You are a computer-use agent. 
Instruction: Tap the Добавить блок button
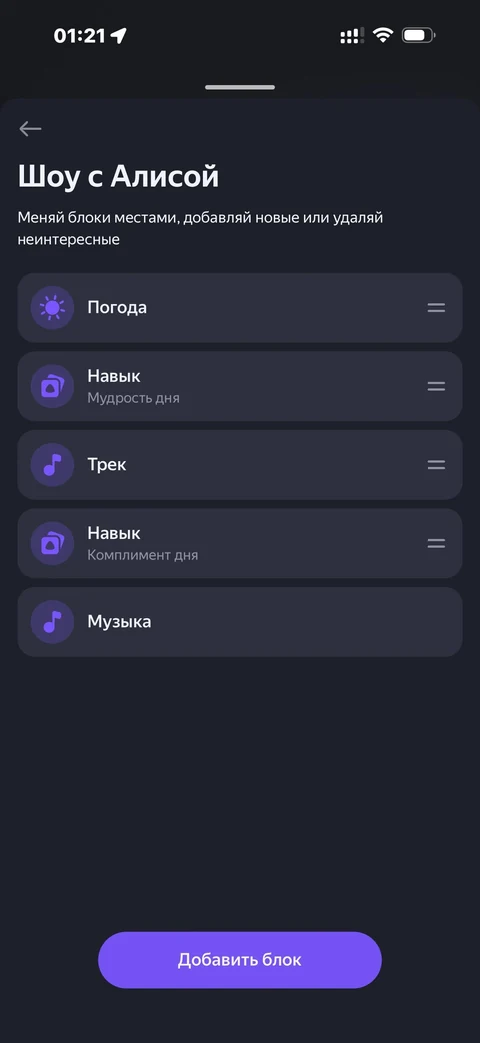[240, 960]
